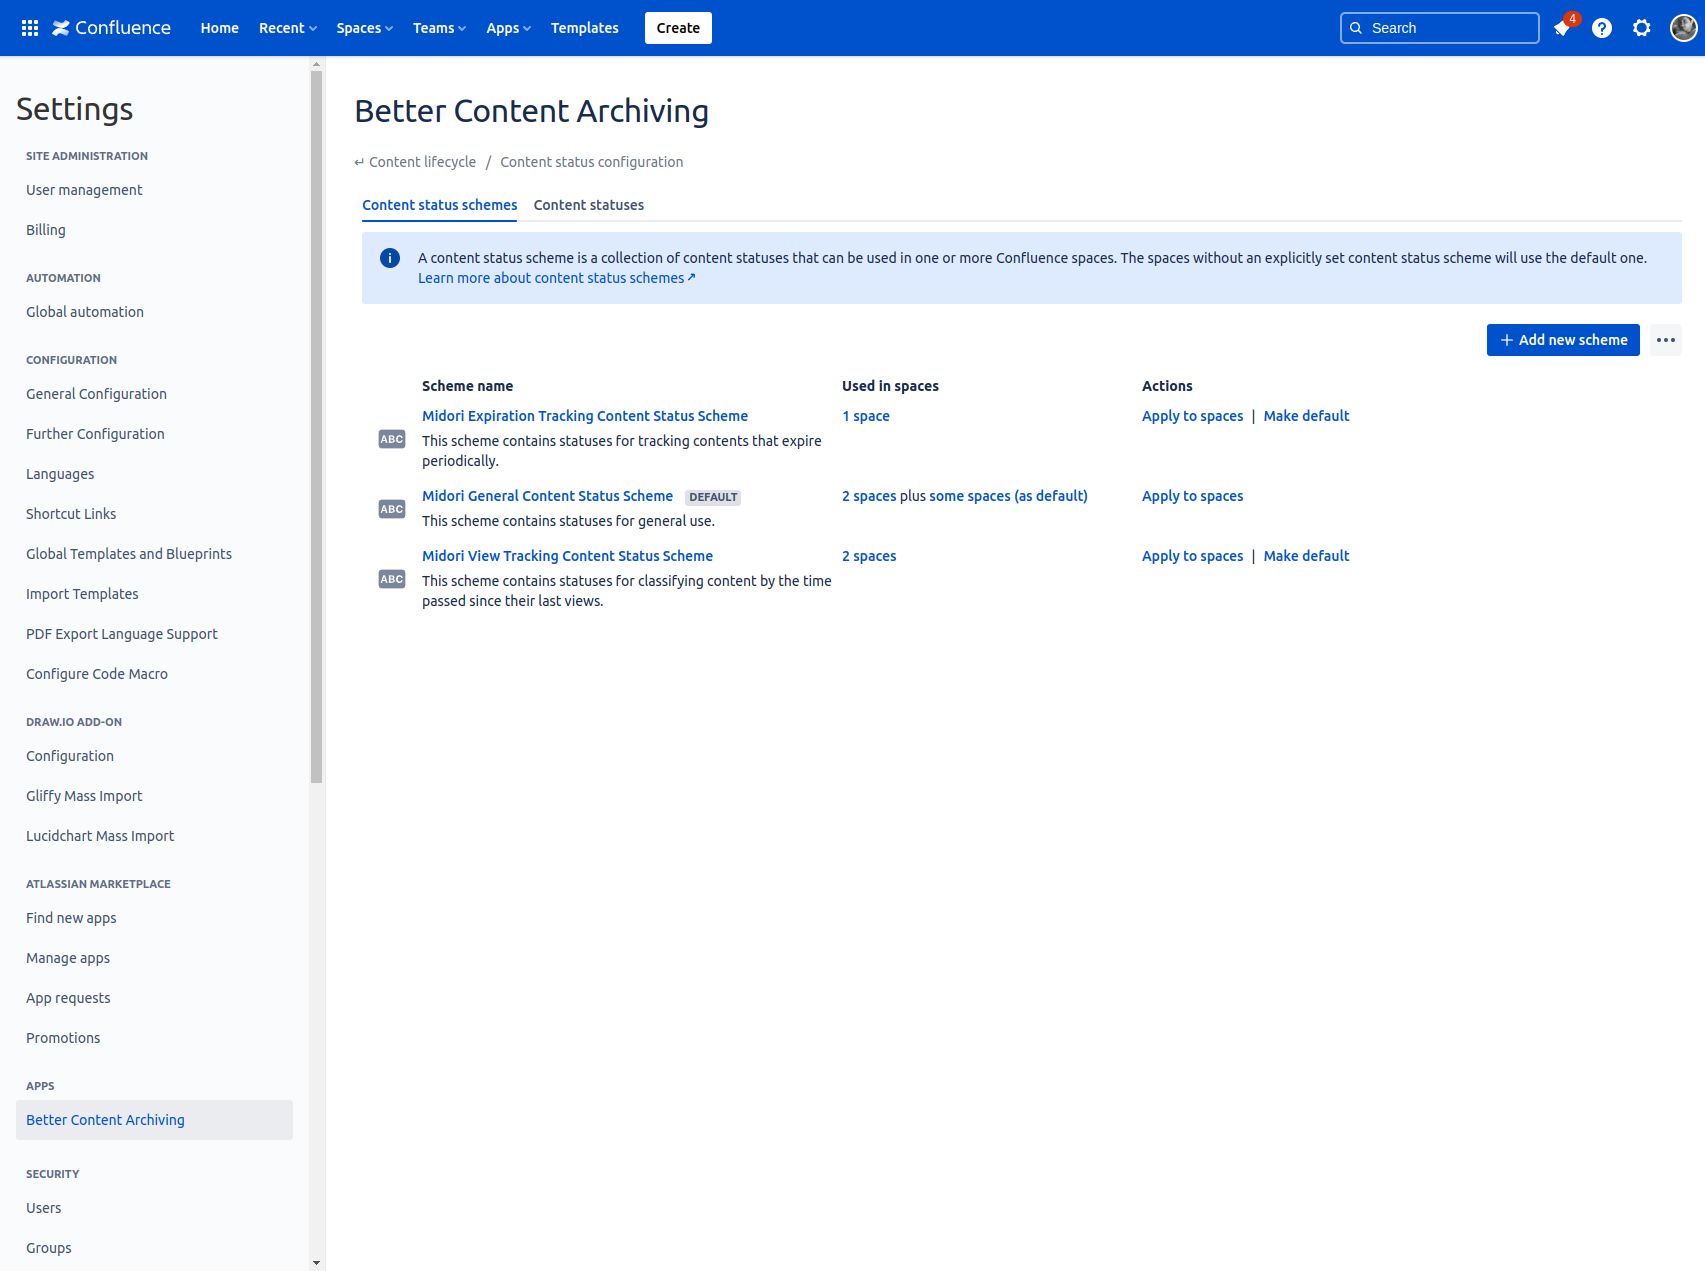The height and width of the screenshot is (1271, 1705).
Task: Open the help question mark icon
Action: click(1602, 28)
